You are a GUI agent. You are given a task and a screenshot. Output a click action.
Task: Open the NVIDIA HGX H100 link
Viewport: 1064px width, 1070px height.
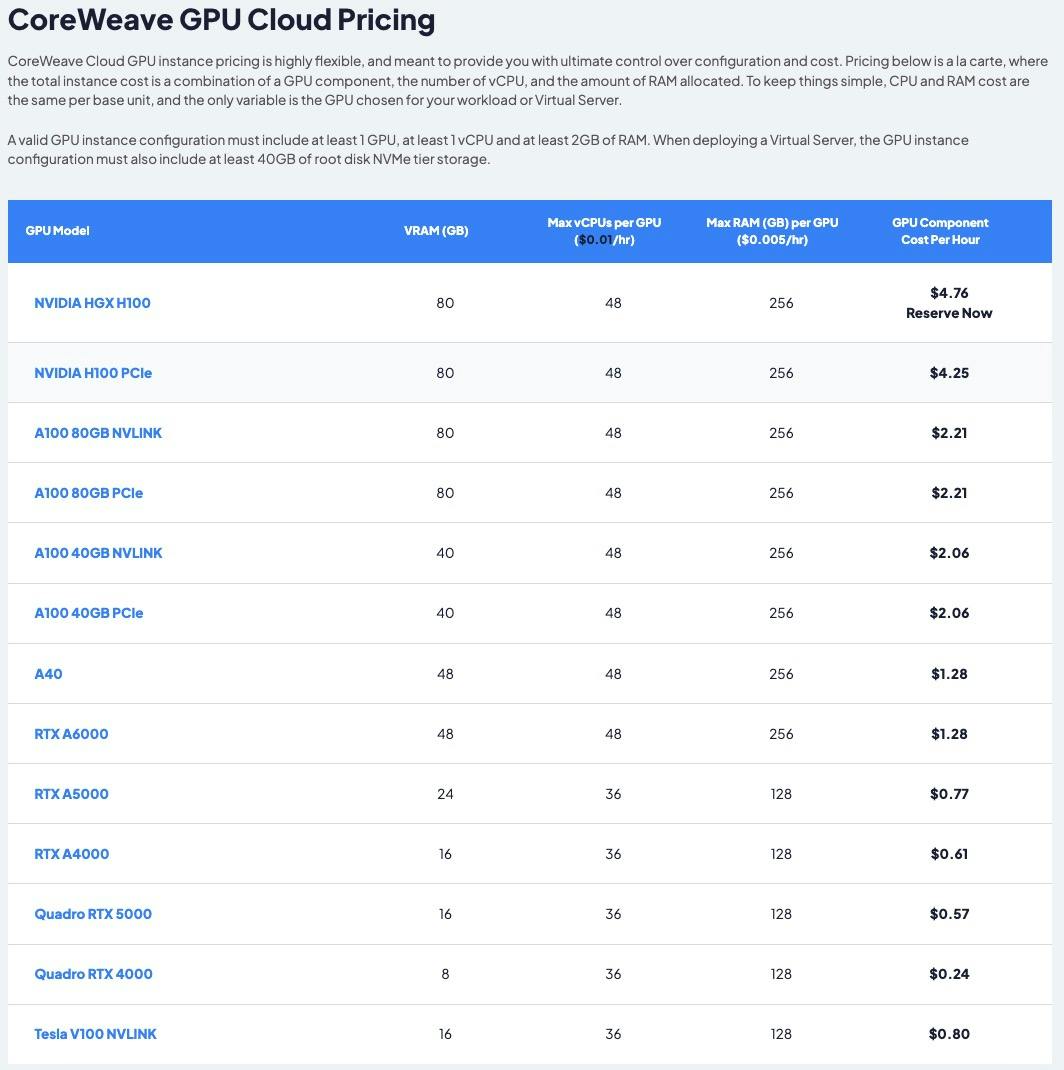92,303
